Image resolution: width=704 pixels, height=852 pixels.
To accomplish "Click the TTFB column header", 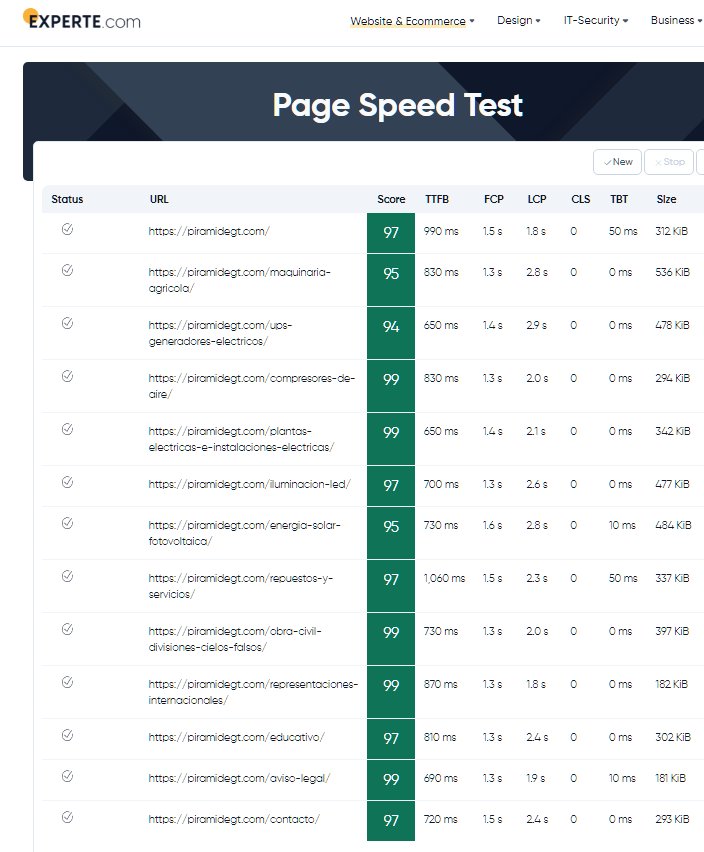I will [x=437, y=199].
